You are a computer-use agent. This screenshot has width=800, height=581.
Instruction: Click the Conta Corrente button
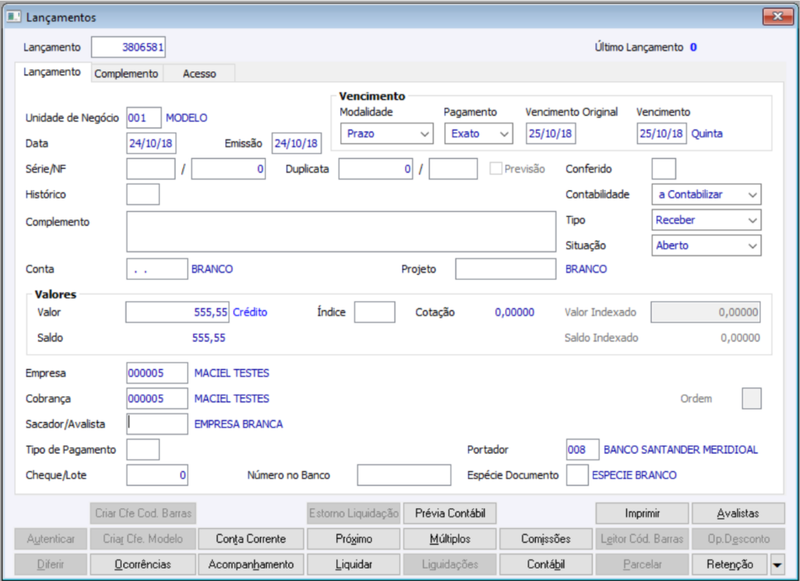tap(251, 539)
